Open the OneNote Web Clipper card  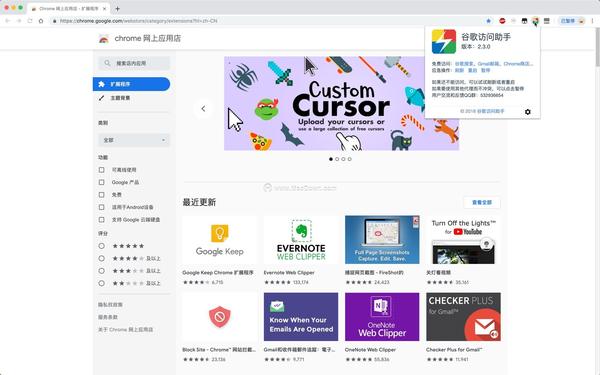coord(382,328)
